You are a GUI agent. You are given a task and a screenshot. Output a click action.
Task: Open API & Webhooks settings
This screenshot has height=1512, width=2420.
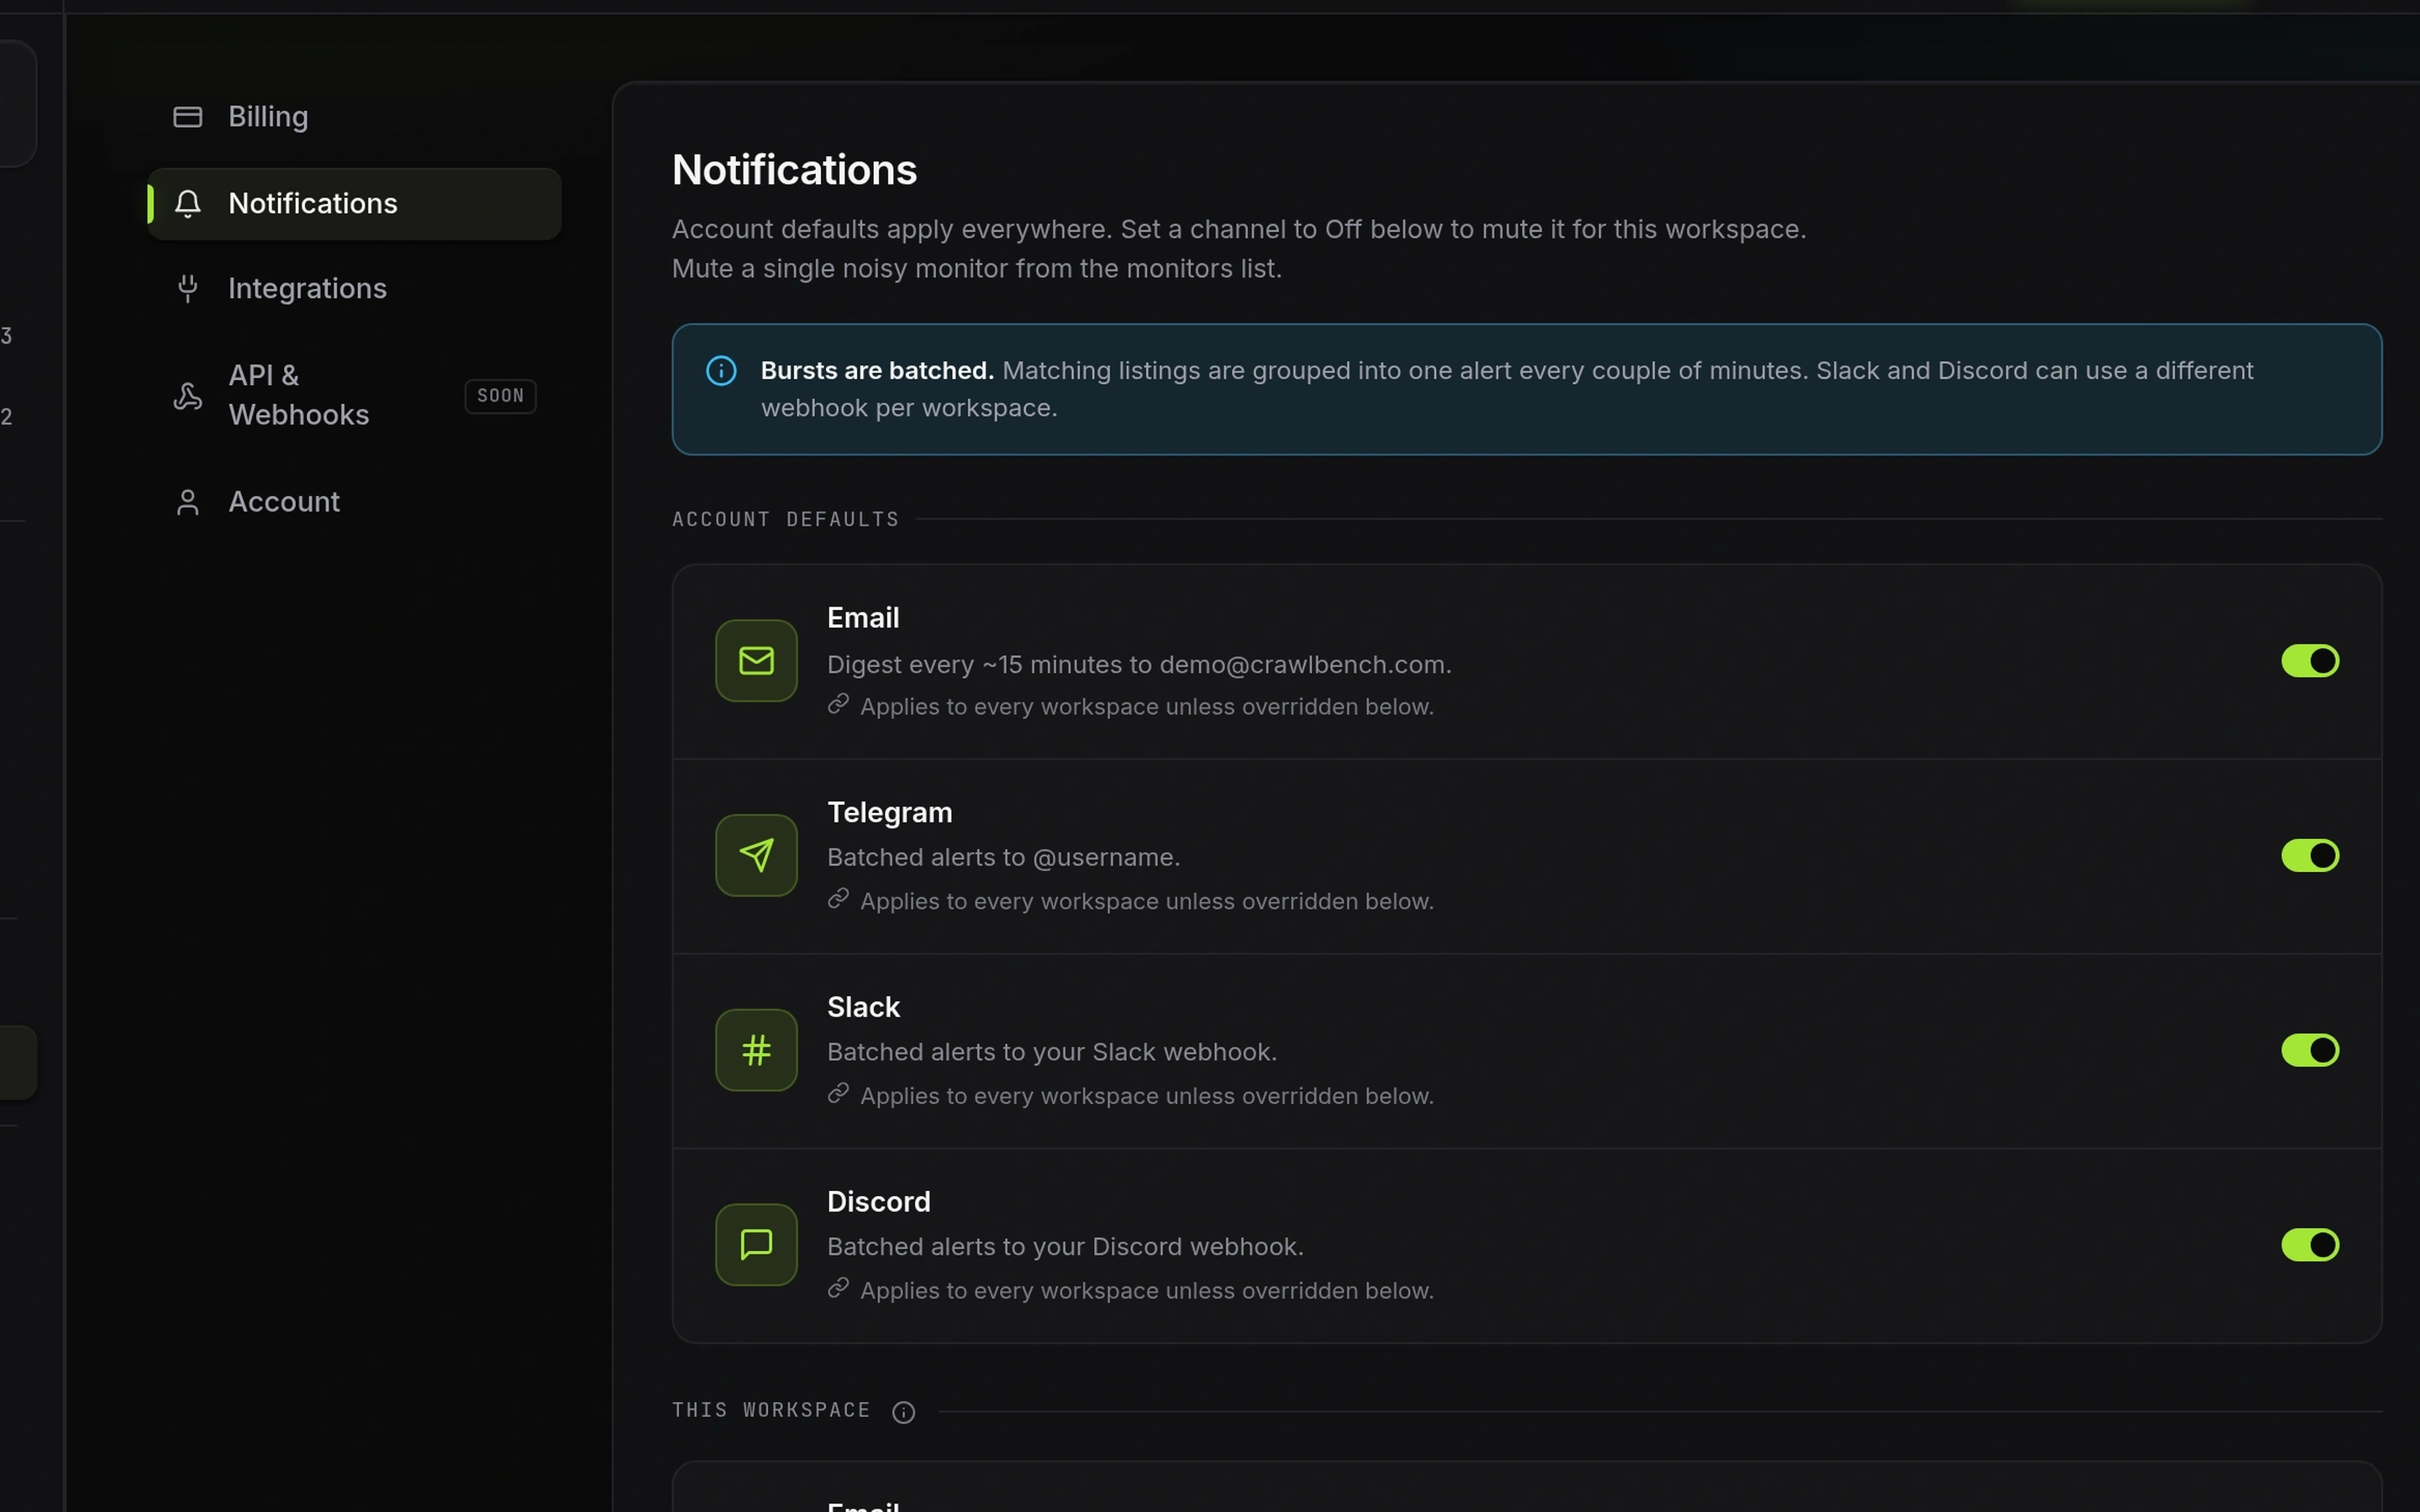354,395
